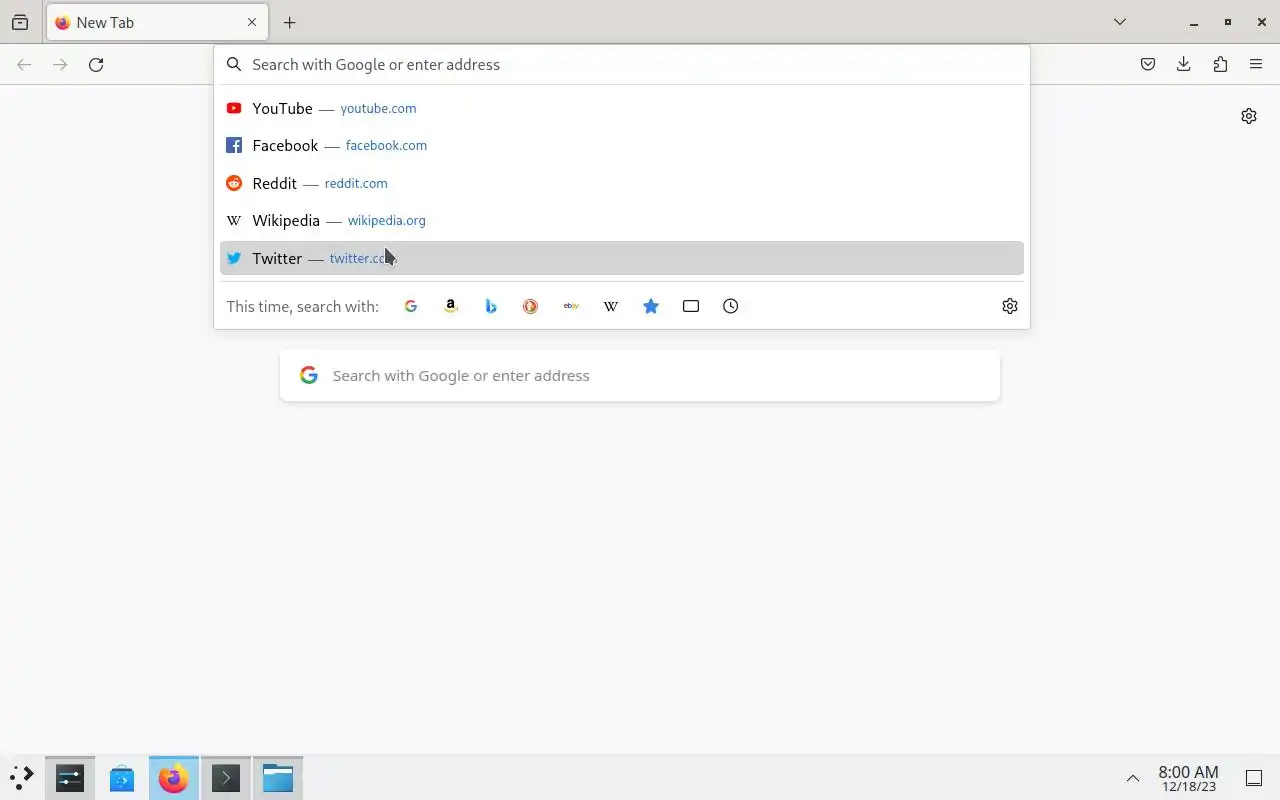This screenshot has height=800, width=1280.
Task: Search this time with Wikipedia icon
Action: 611,306
